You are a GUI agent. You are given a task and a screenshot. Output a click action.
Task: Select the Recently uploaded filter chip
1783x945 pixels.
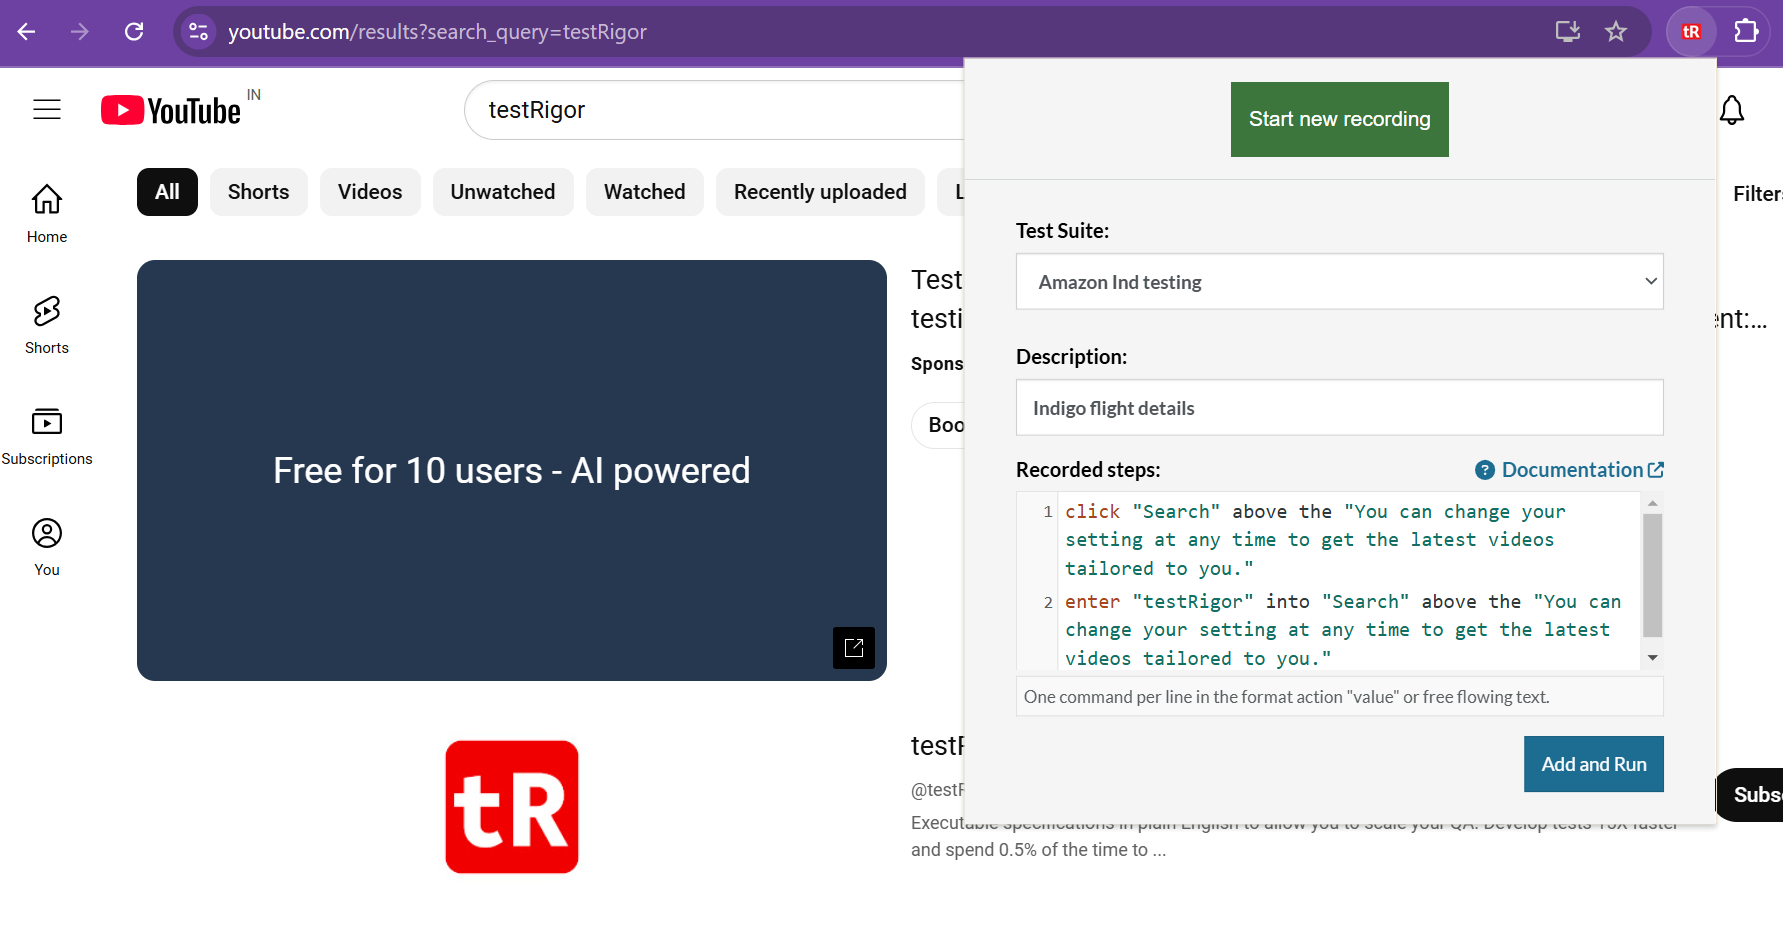(820, 192)
